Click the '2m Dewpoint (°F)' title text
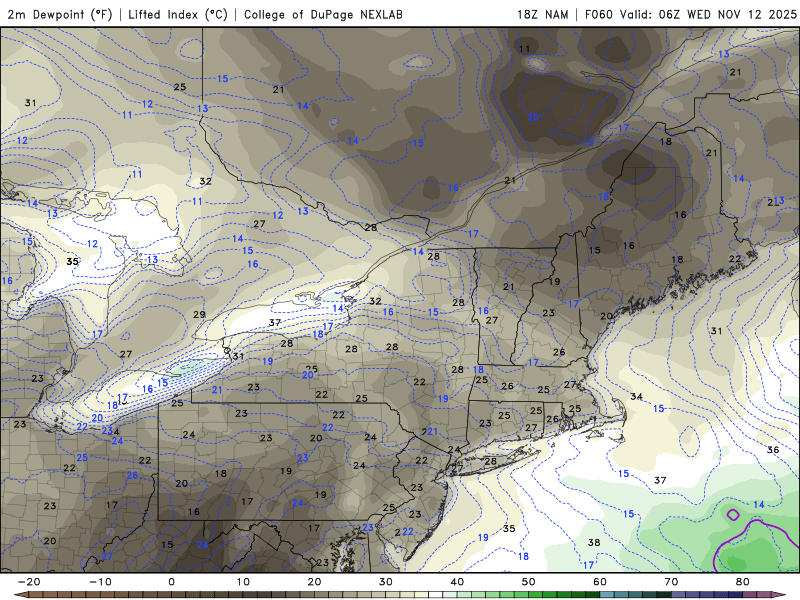 [x=60, y=14]
